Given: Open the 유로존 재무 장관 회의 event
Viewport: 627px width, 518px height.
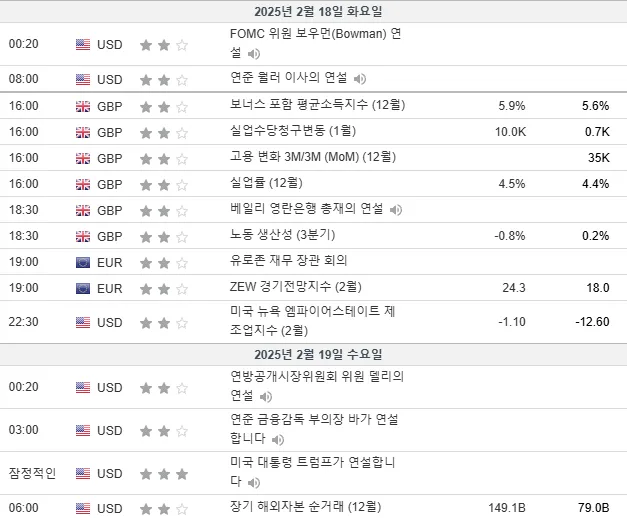Looking at the screenshot, I should coord(288,261).
